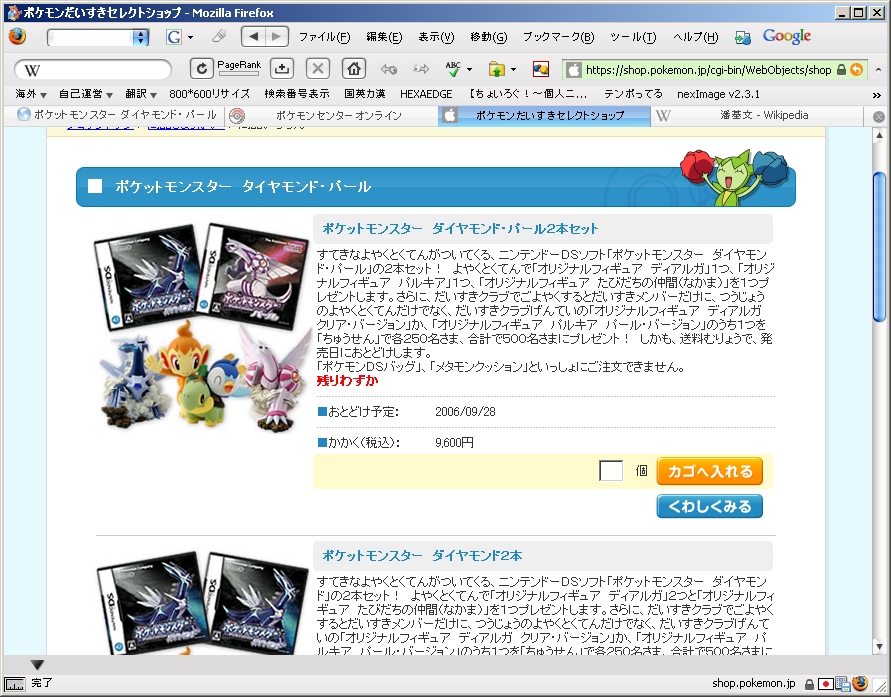Open the ブックマーク(B) menu
Screen dimensions: 891x697
pos(558,37)
